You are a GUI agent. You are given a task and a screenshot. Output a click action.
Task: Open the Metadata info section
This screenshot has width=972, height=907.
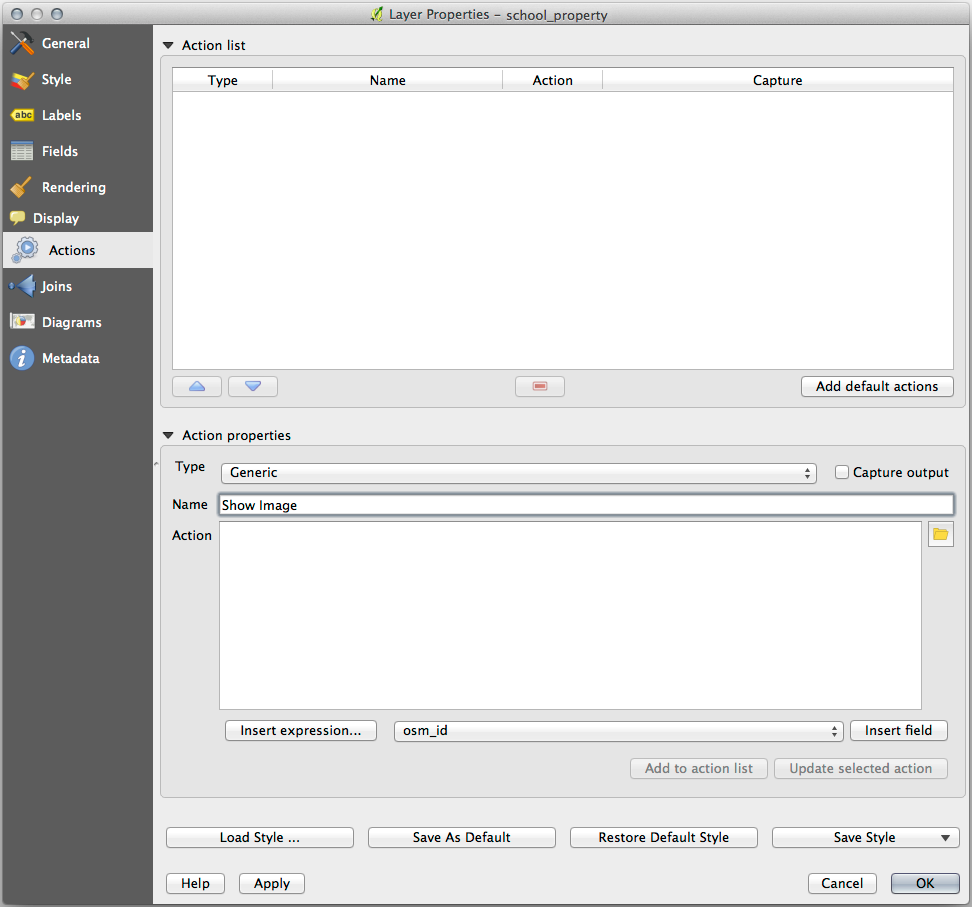click(70, 358)
